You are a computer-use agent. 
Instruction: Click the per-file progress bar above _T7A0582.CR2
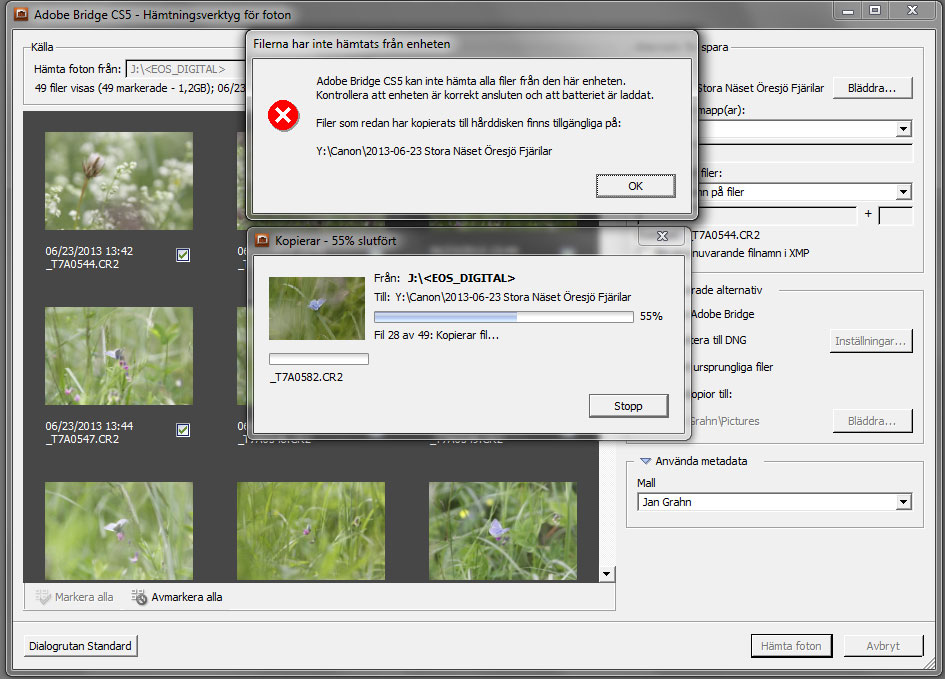pos(318,359)
